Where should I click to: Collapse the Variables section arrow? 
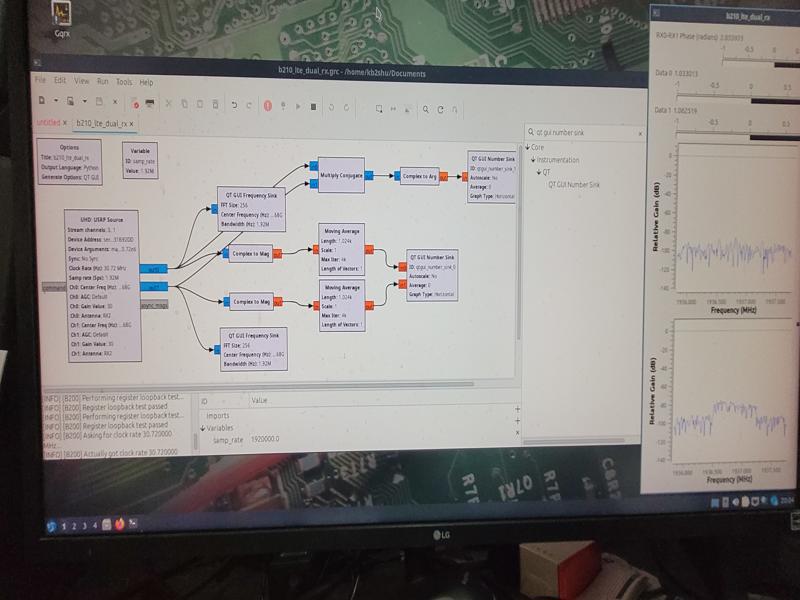(x=203, y=428)
